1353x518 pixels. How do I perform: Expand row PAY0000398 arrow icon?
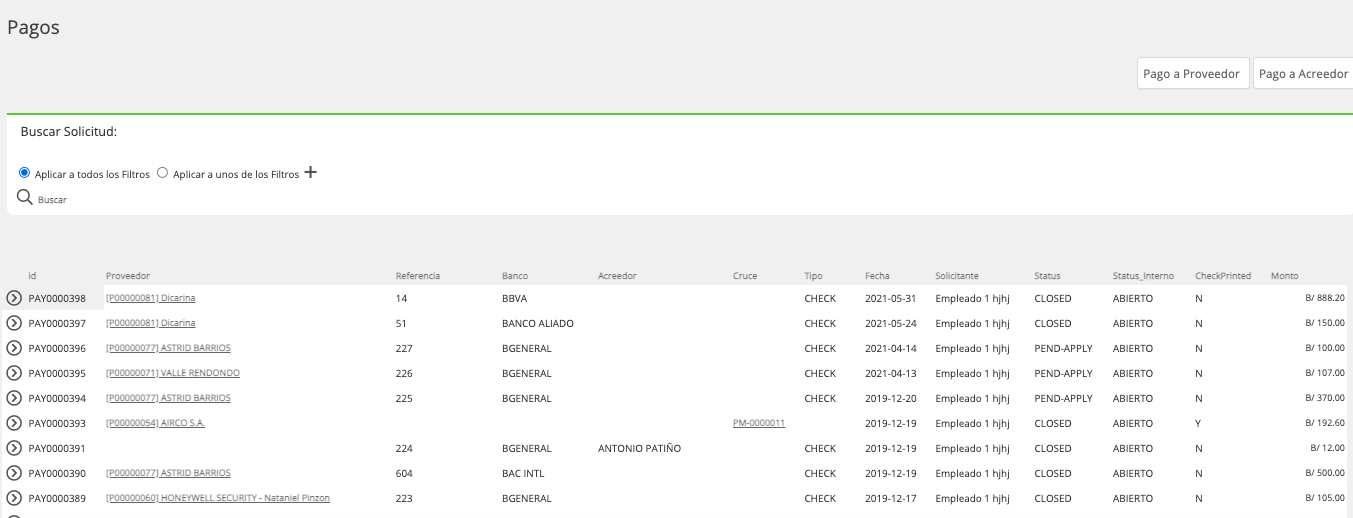[x=14, y=298]
